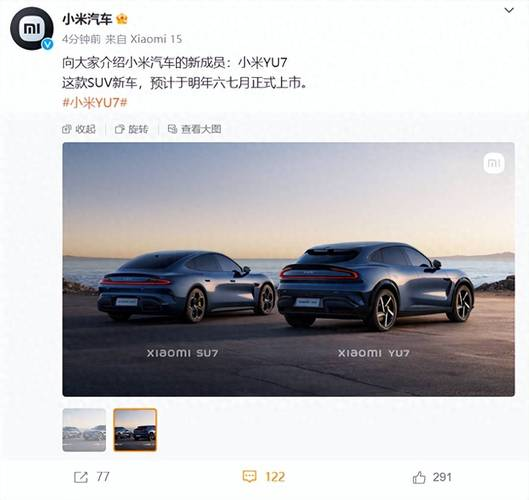The width and height of the screenshot is (529, 500).
Task: Click the main SU7 and YU7 photo
Action: pos(288,269)
